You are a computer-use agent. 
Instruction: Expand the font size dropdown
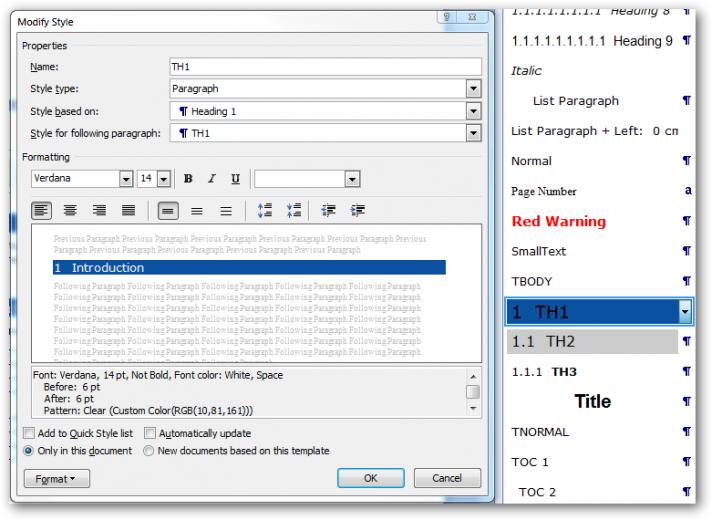tap(164, 179)
